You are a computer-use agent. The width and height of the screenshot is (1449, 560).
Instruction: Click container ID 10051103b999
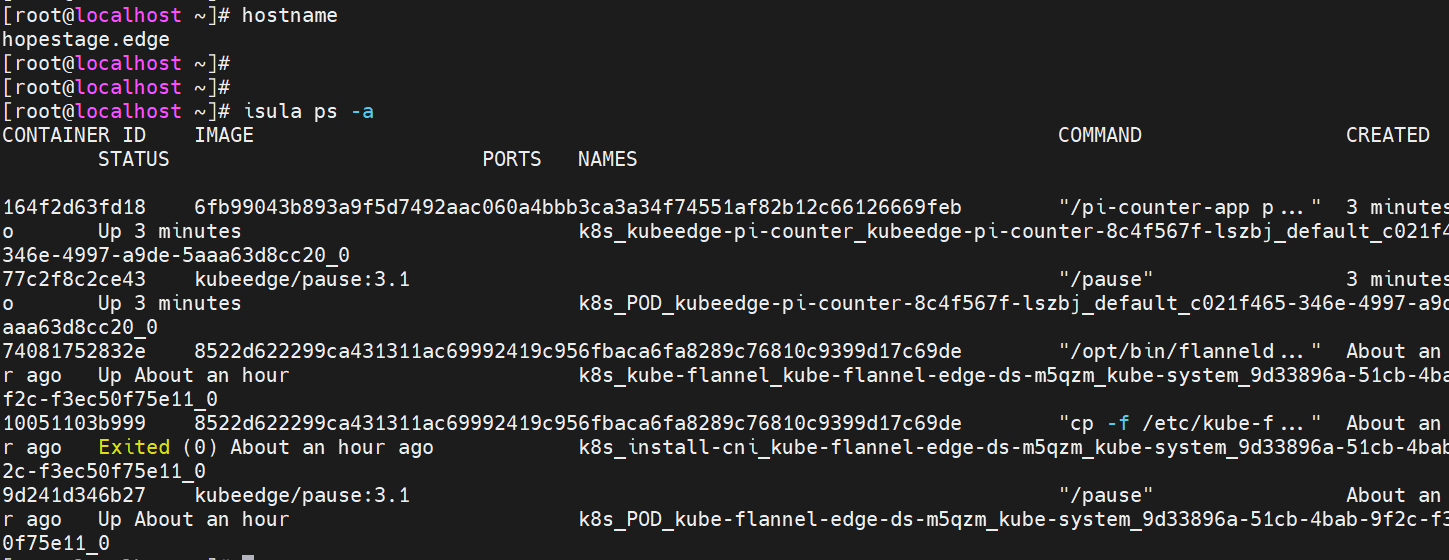74,423
